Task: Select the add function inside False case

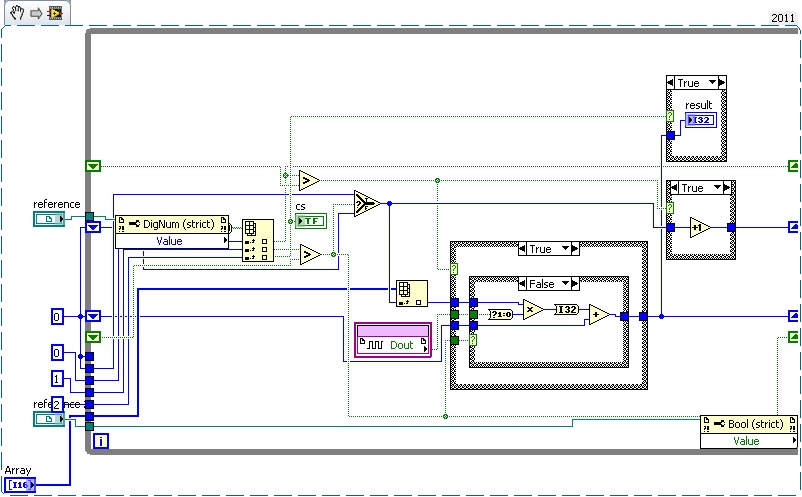Action: click(599, 316)
